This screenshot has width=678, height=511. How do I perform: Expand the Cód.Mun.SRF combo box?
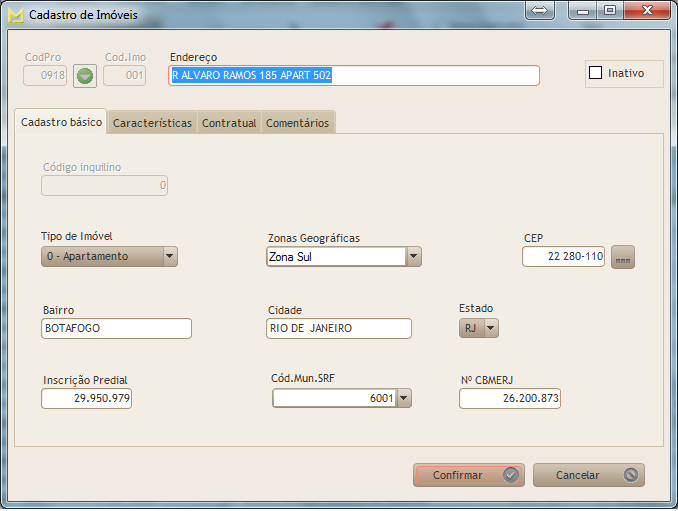coord(404,399)
